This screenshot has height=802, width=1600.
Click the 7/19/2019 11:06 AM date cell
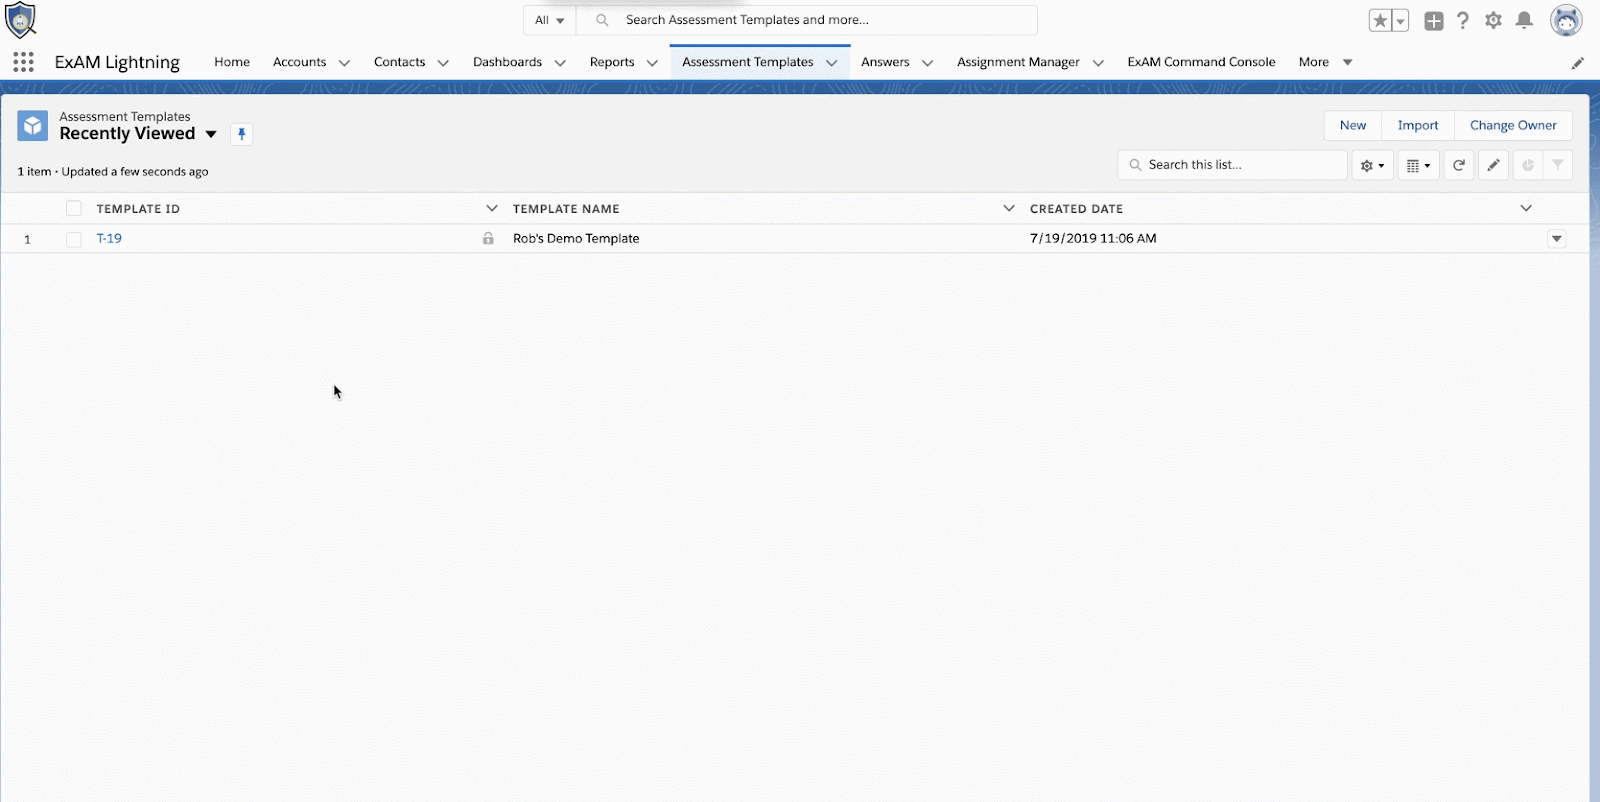point(1093,238)
